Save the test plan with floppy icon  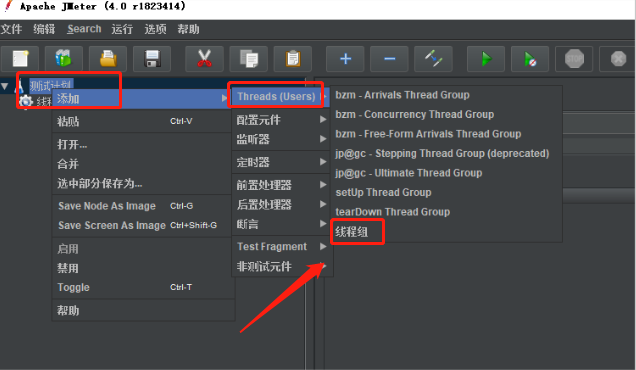152,59
